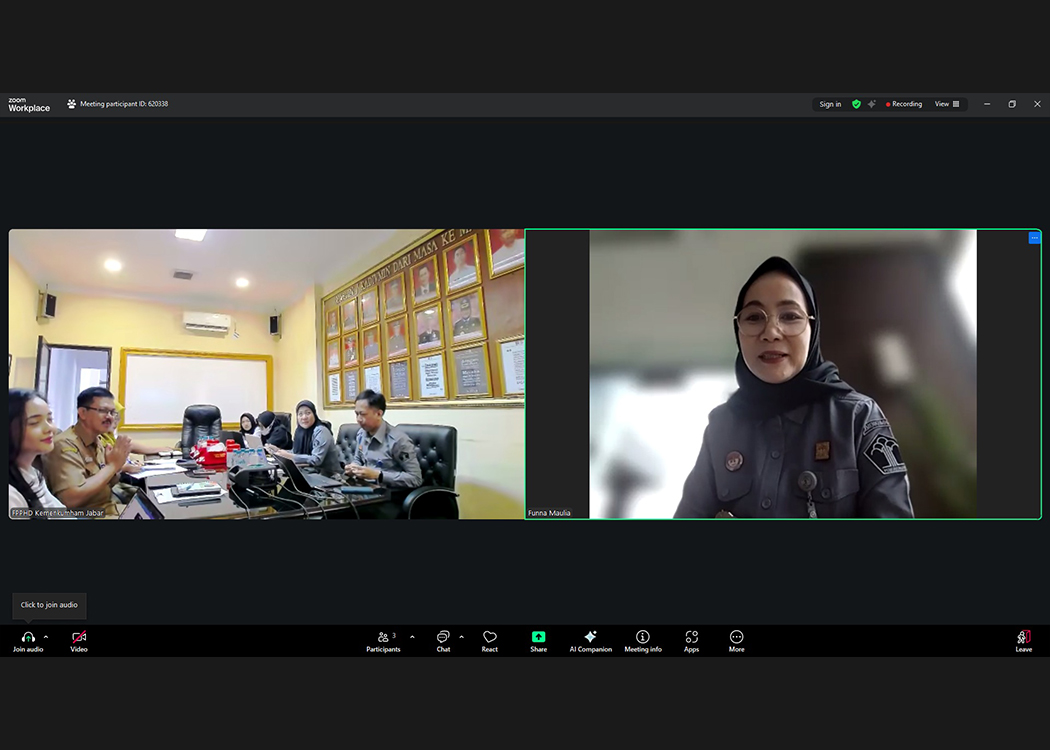
Task: Click Sign in at the top bar
Action: (x=830, y=104)
